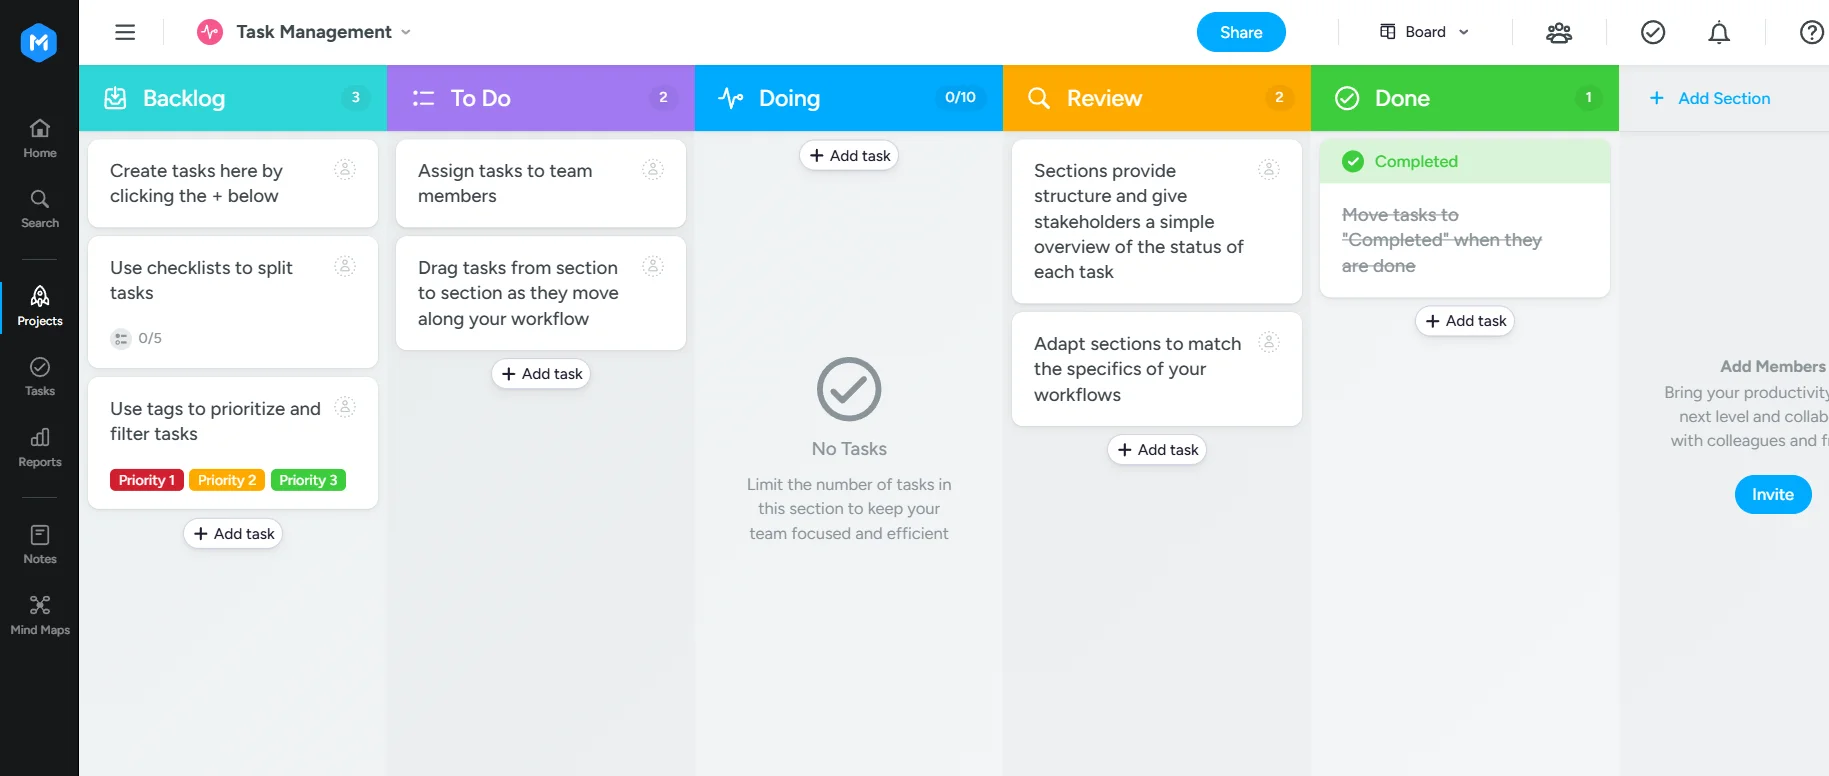Click the Search icon in sidebar
This screenshot has width=1829, height=776.
pos(40,208)
